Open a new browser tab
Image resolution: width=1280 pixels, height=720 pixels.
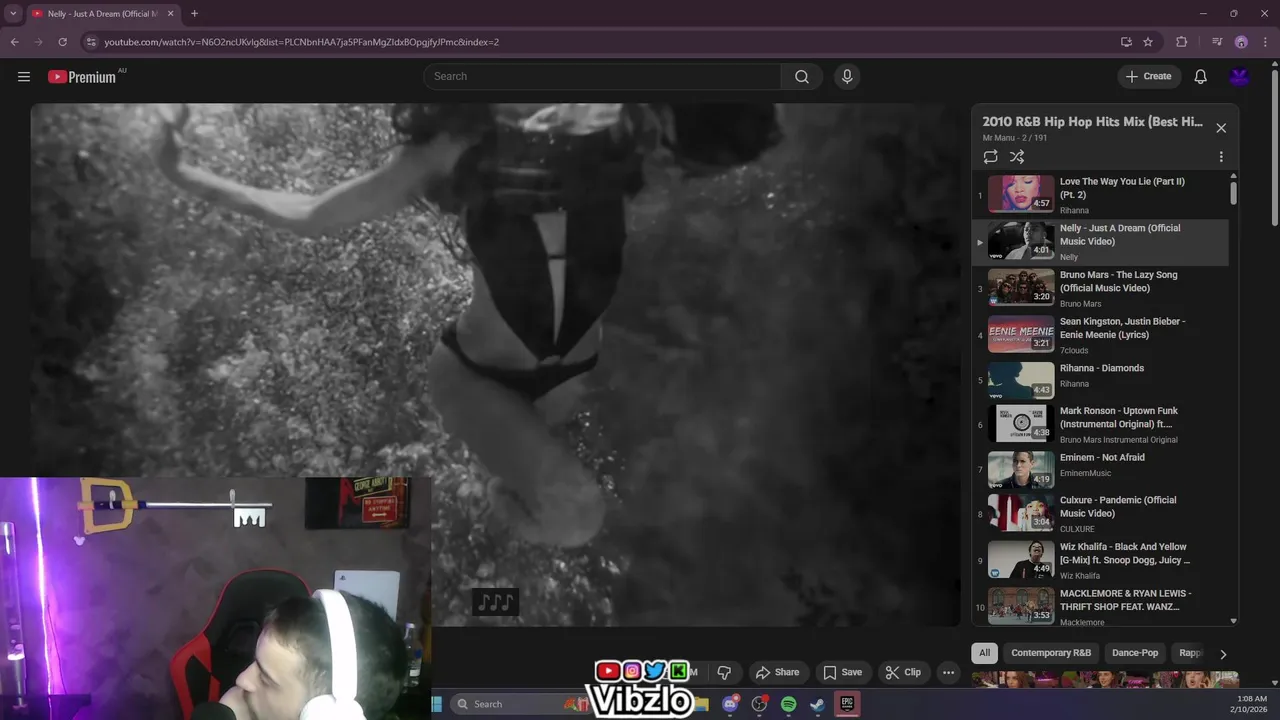pyautogui.click(x=194, y=14)
